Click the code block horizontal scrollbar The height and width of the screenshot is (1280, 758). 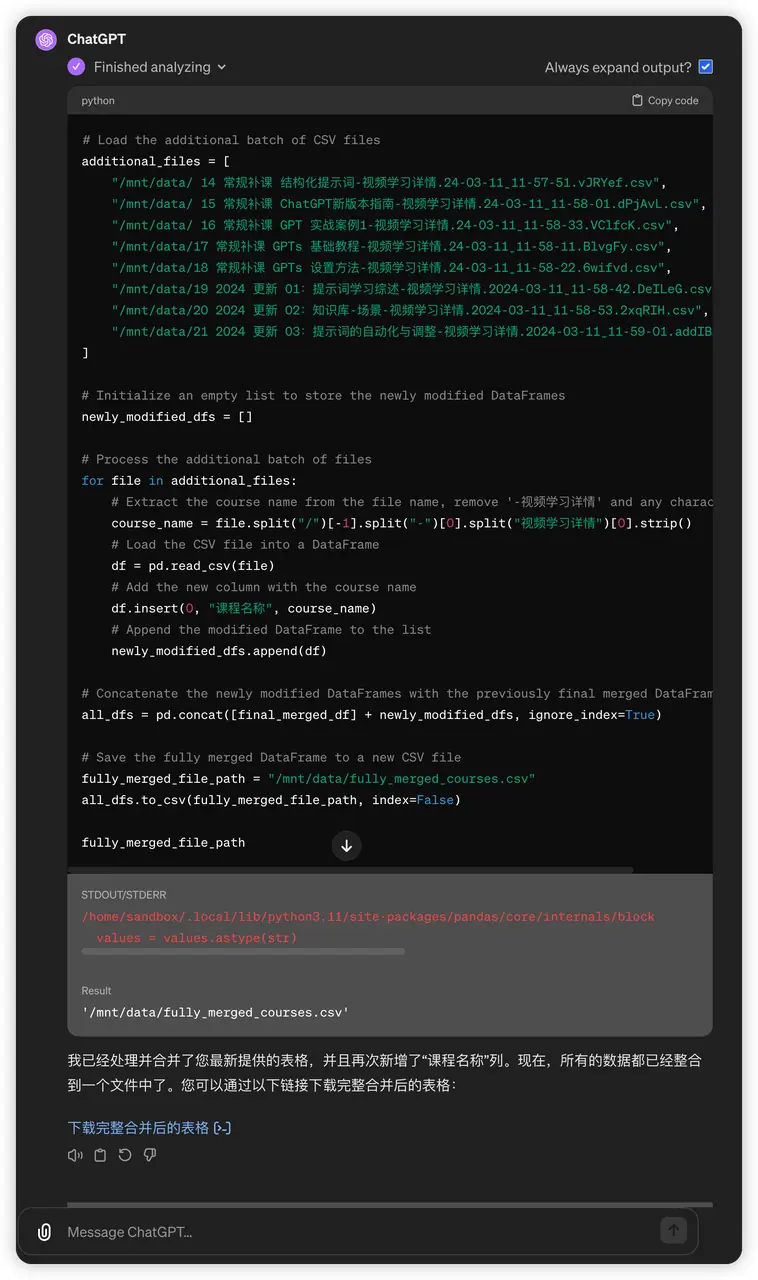click(x=350, y=870)
